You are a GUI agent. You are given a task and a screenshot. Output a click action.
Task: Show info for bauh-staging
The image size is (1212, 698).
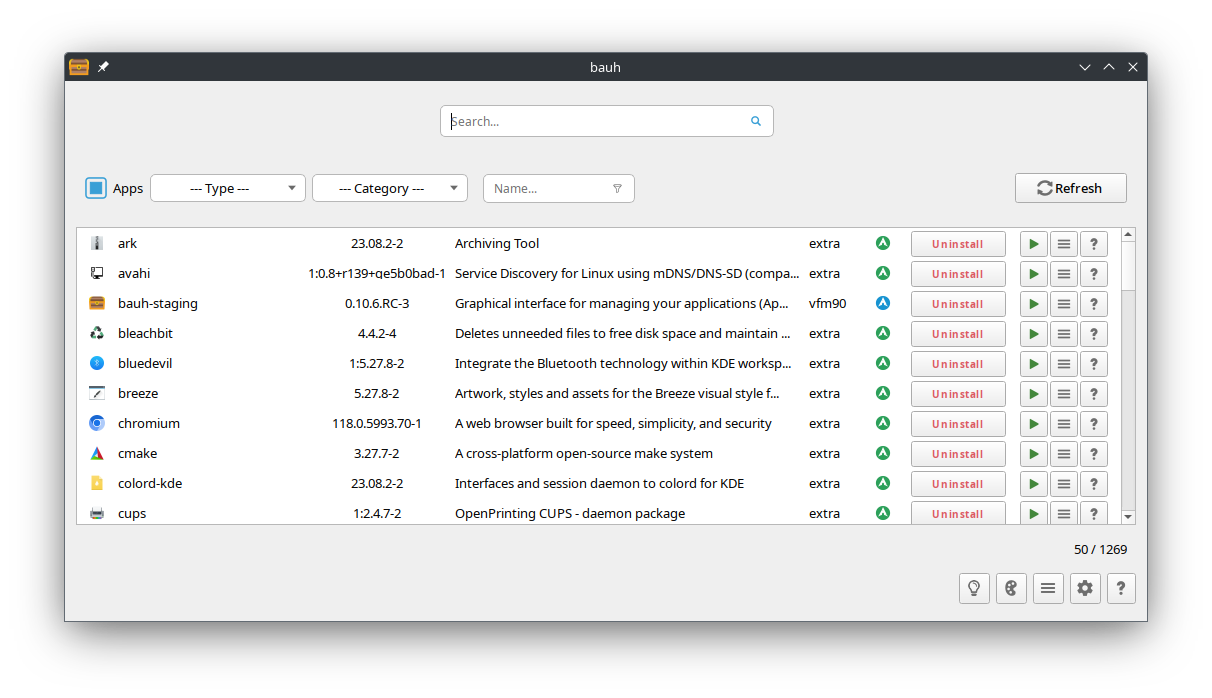click(x=1094, y=304)
